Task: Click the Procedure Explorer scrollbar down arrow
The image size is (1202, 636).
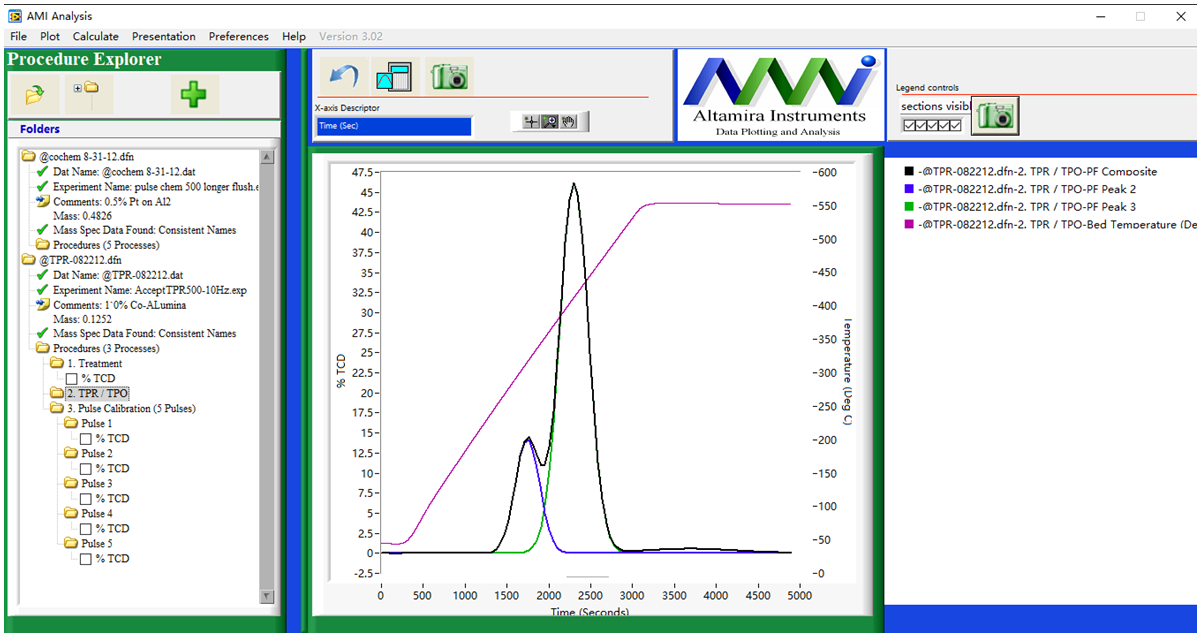Action: coord(267,597)
